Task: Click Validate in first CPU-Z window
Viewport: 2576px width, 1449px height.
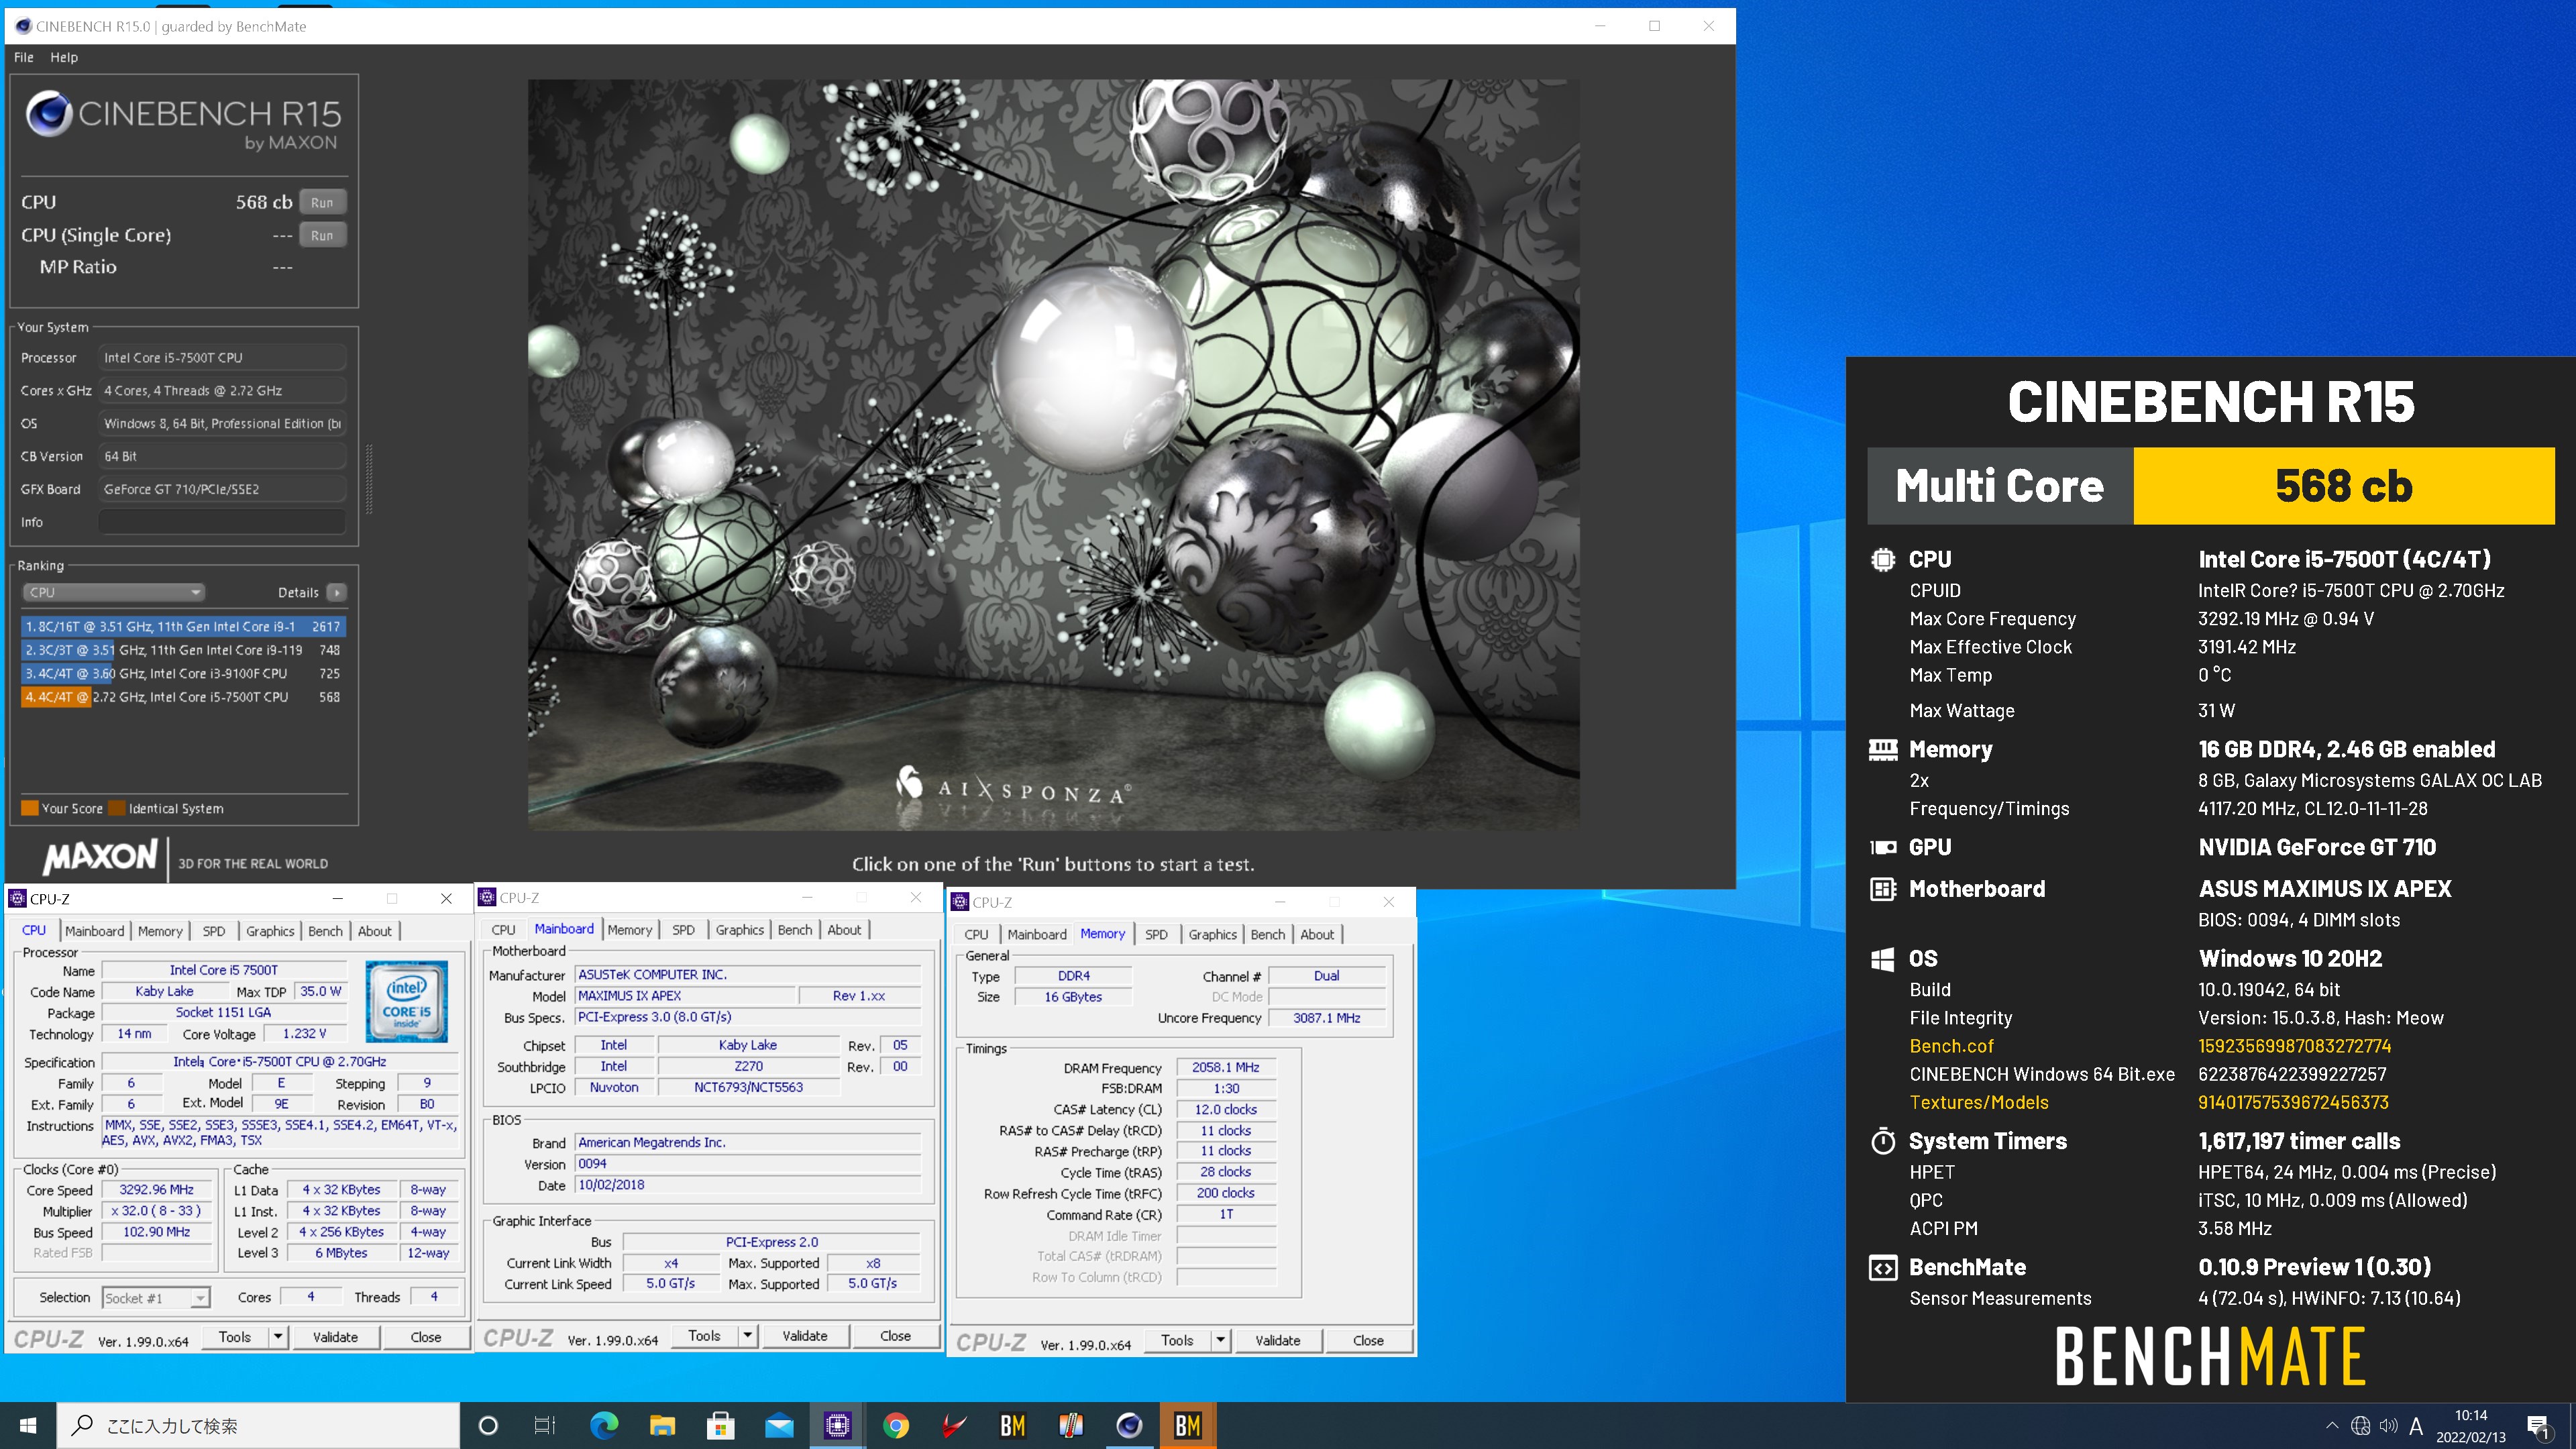Action: tap(335, 1337)
